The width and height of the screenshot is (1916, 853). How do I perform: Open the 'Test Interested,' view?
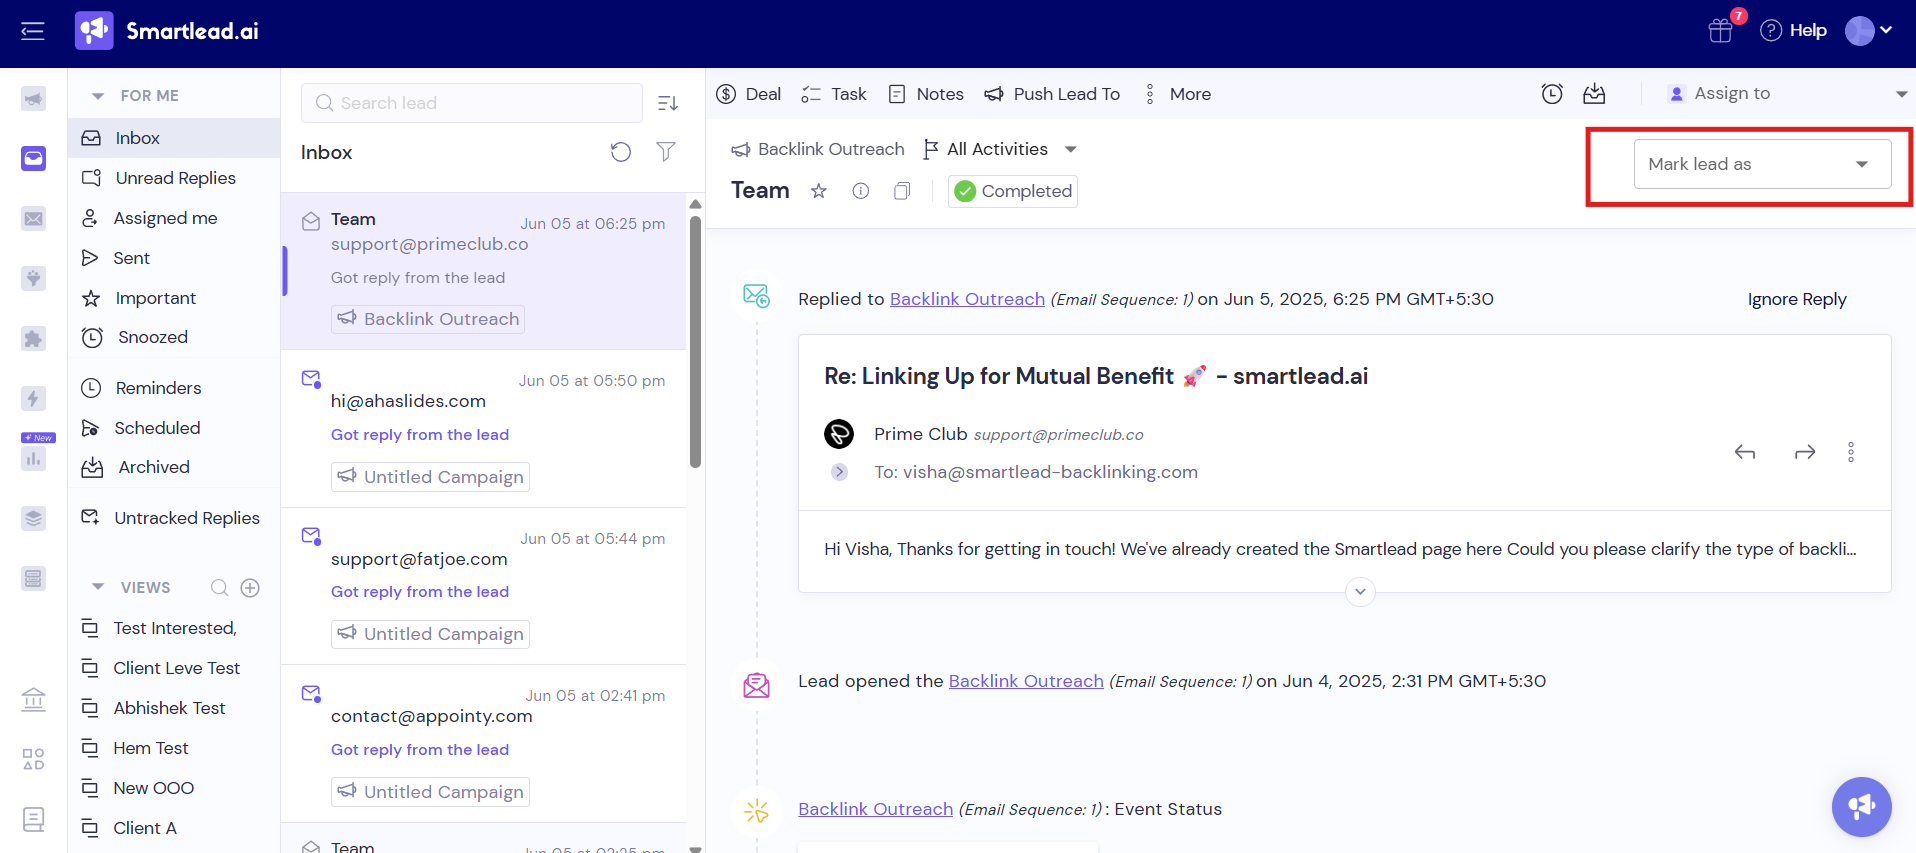[x=174, y=628]
